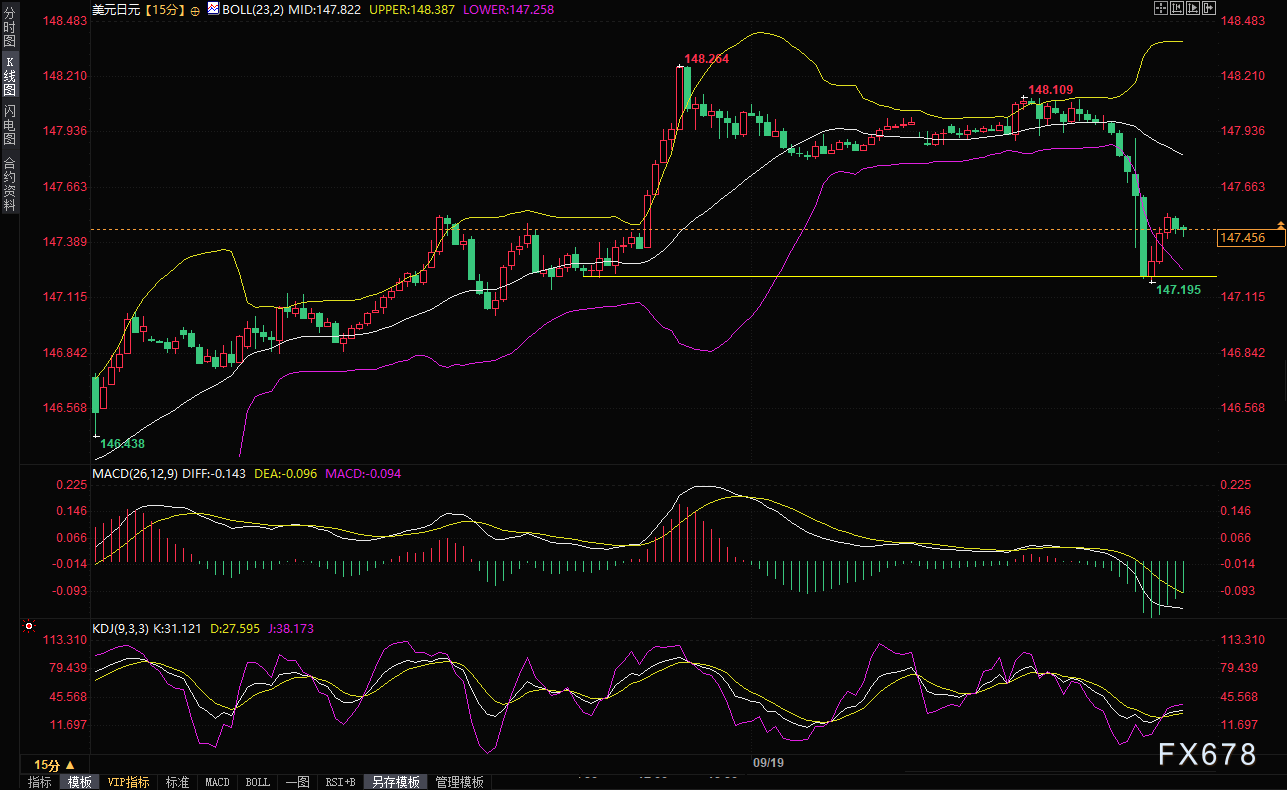Click the rightmost panel export arrow icon
Screen dimensions: 1287x790
tap(1208, 8)
